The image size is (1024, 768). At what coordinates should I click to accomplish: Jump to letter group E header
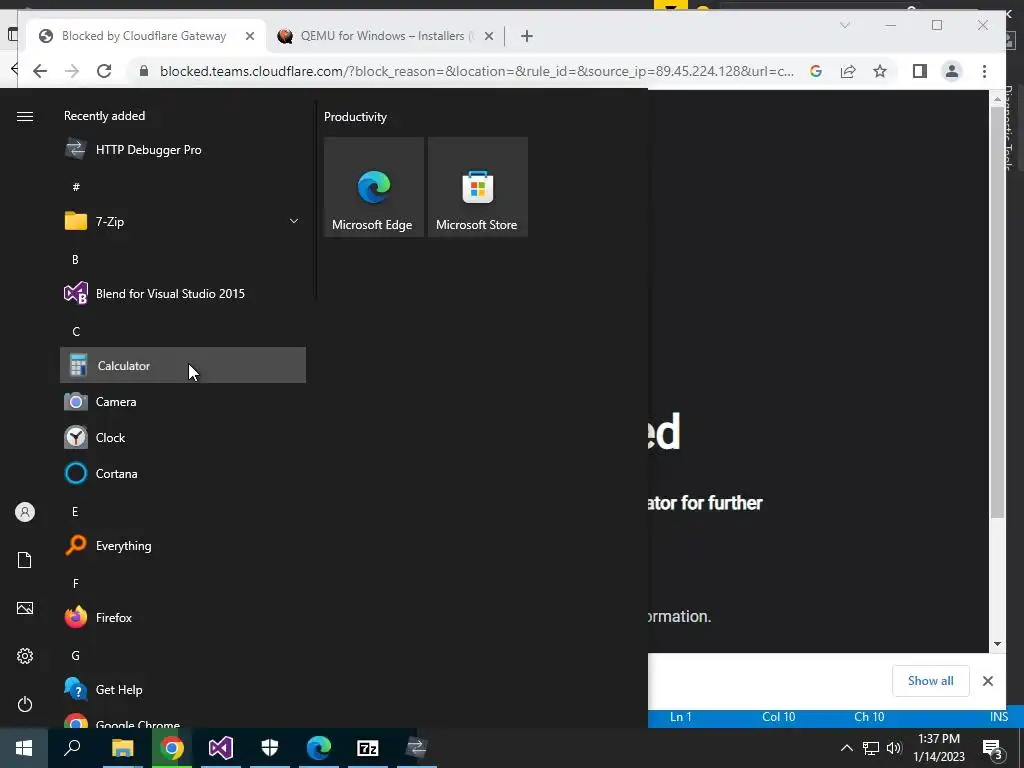click(75, 511)
